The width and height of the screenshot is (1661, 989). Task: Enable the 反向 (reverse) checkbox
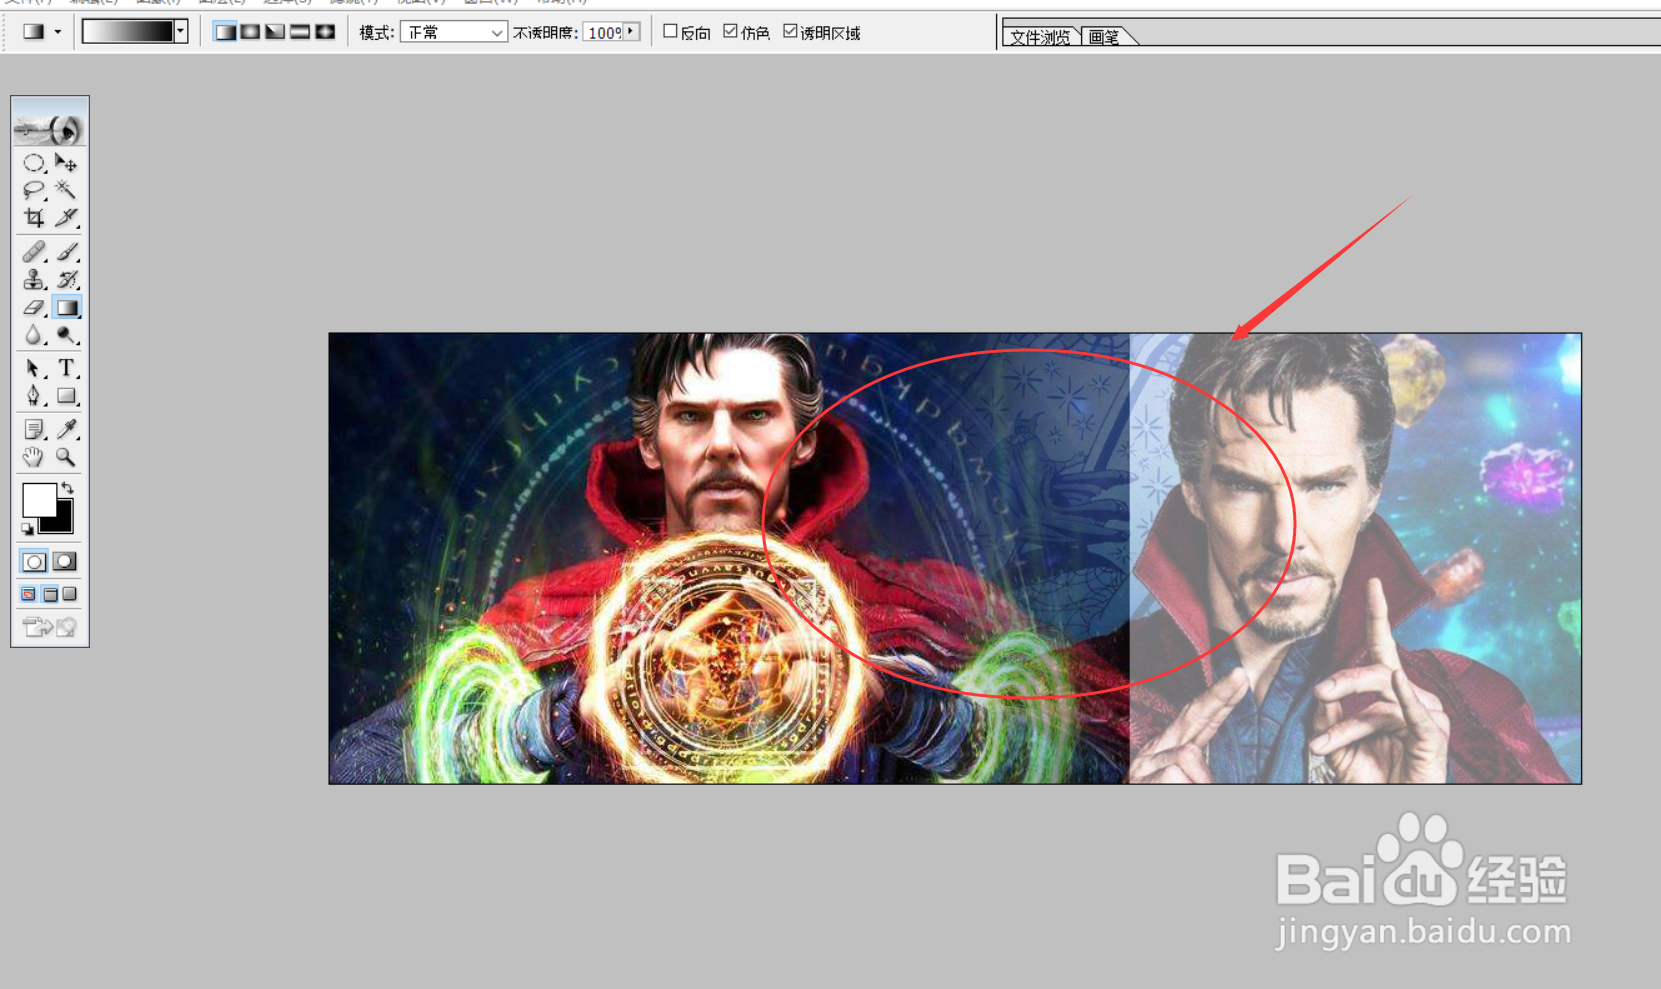pos(671,32)
